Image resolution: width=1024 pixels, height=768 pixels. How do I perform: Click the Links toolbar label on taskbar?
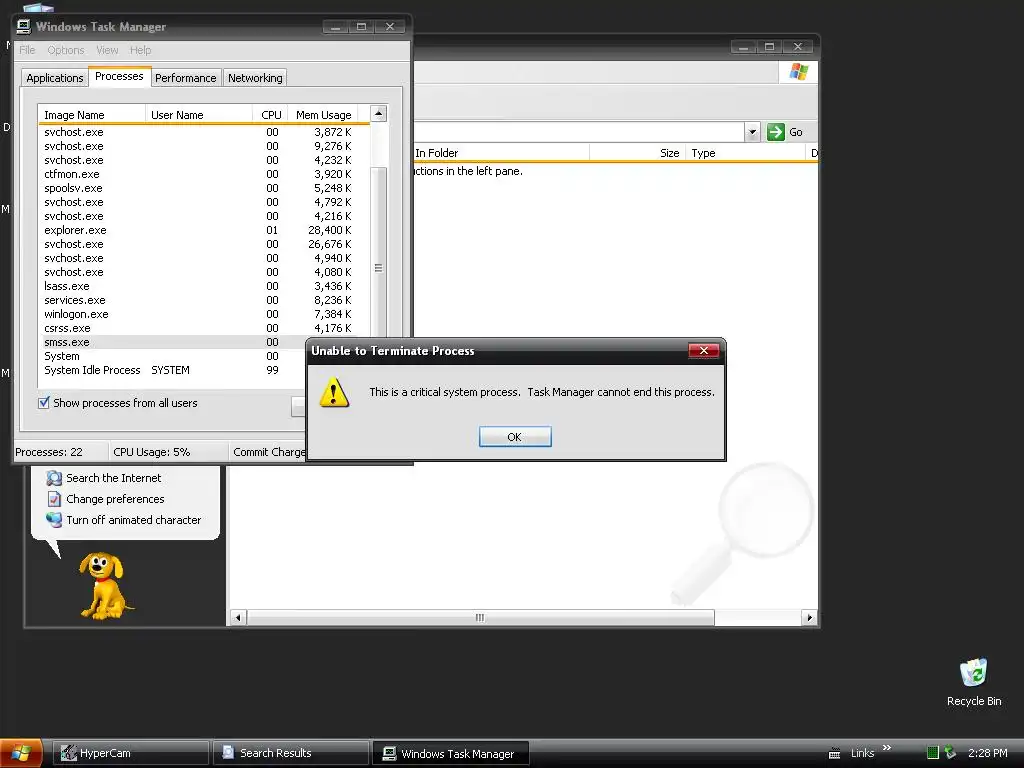[x=862, y=753]
